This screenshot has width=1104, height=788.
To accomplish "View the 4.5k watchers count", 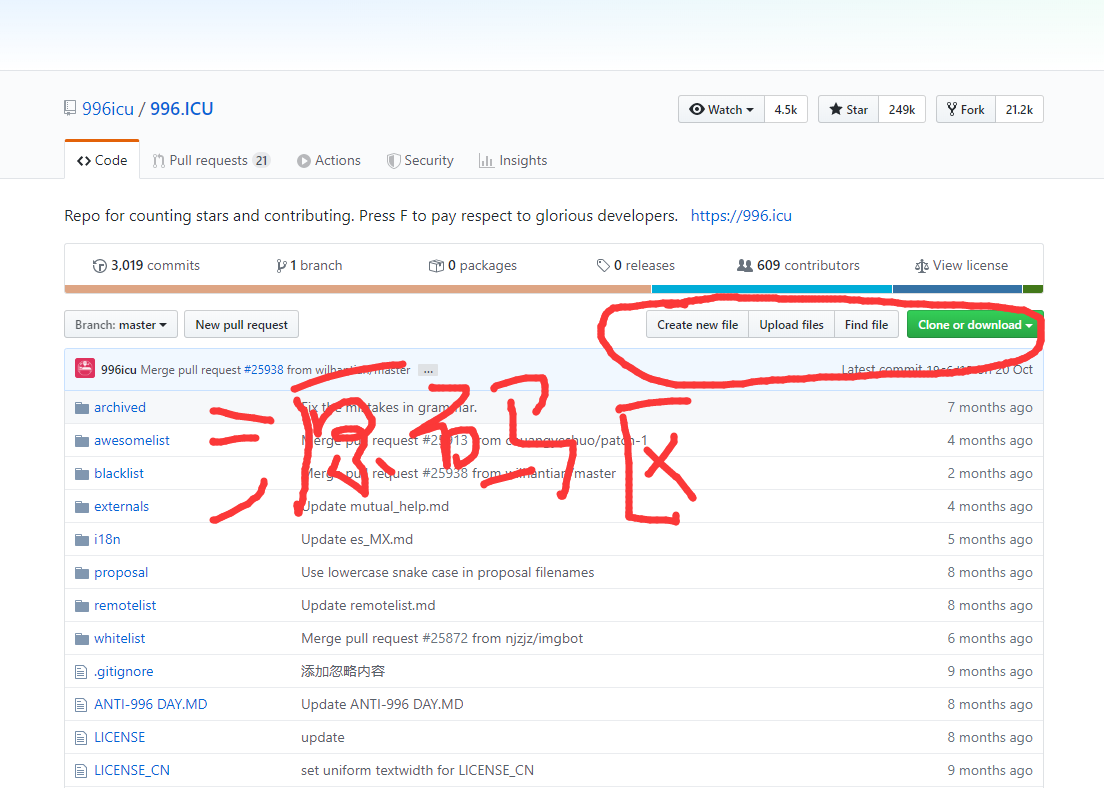I will 786,109.
